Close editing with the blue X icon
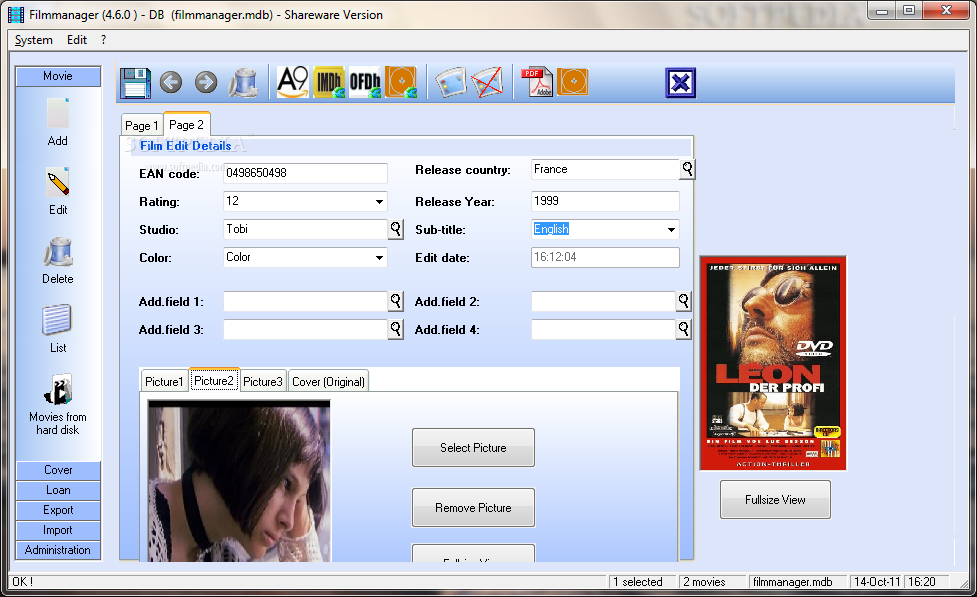The height and width of the screenshot is (597, 977). pos(680,83)
